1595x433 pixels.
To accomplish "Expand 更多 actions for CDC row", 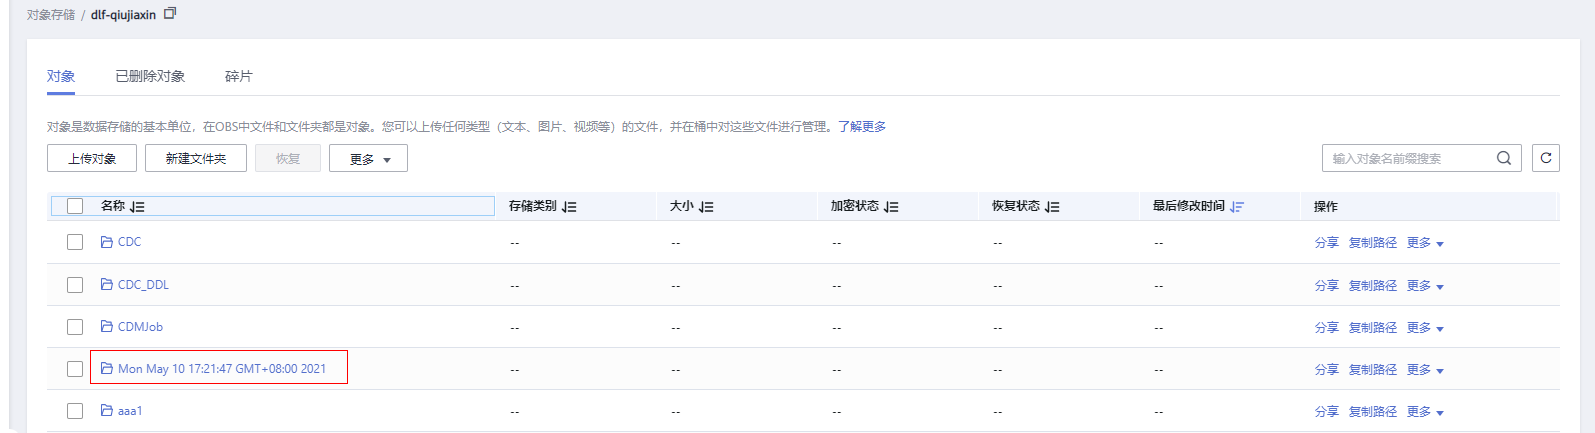I will tap(1425, 243).
